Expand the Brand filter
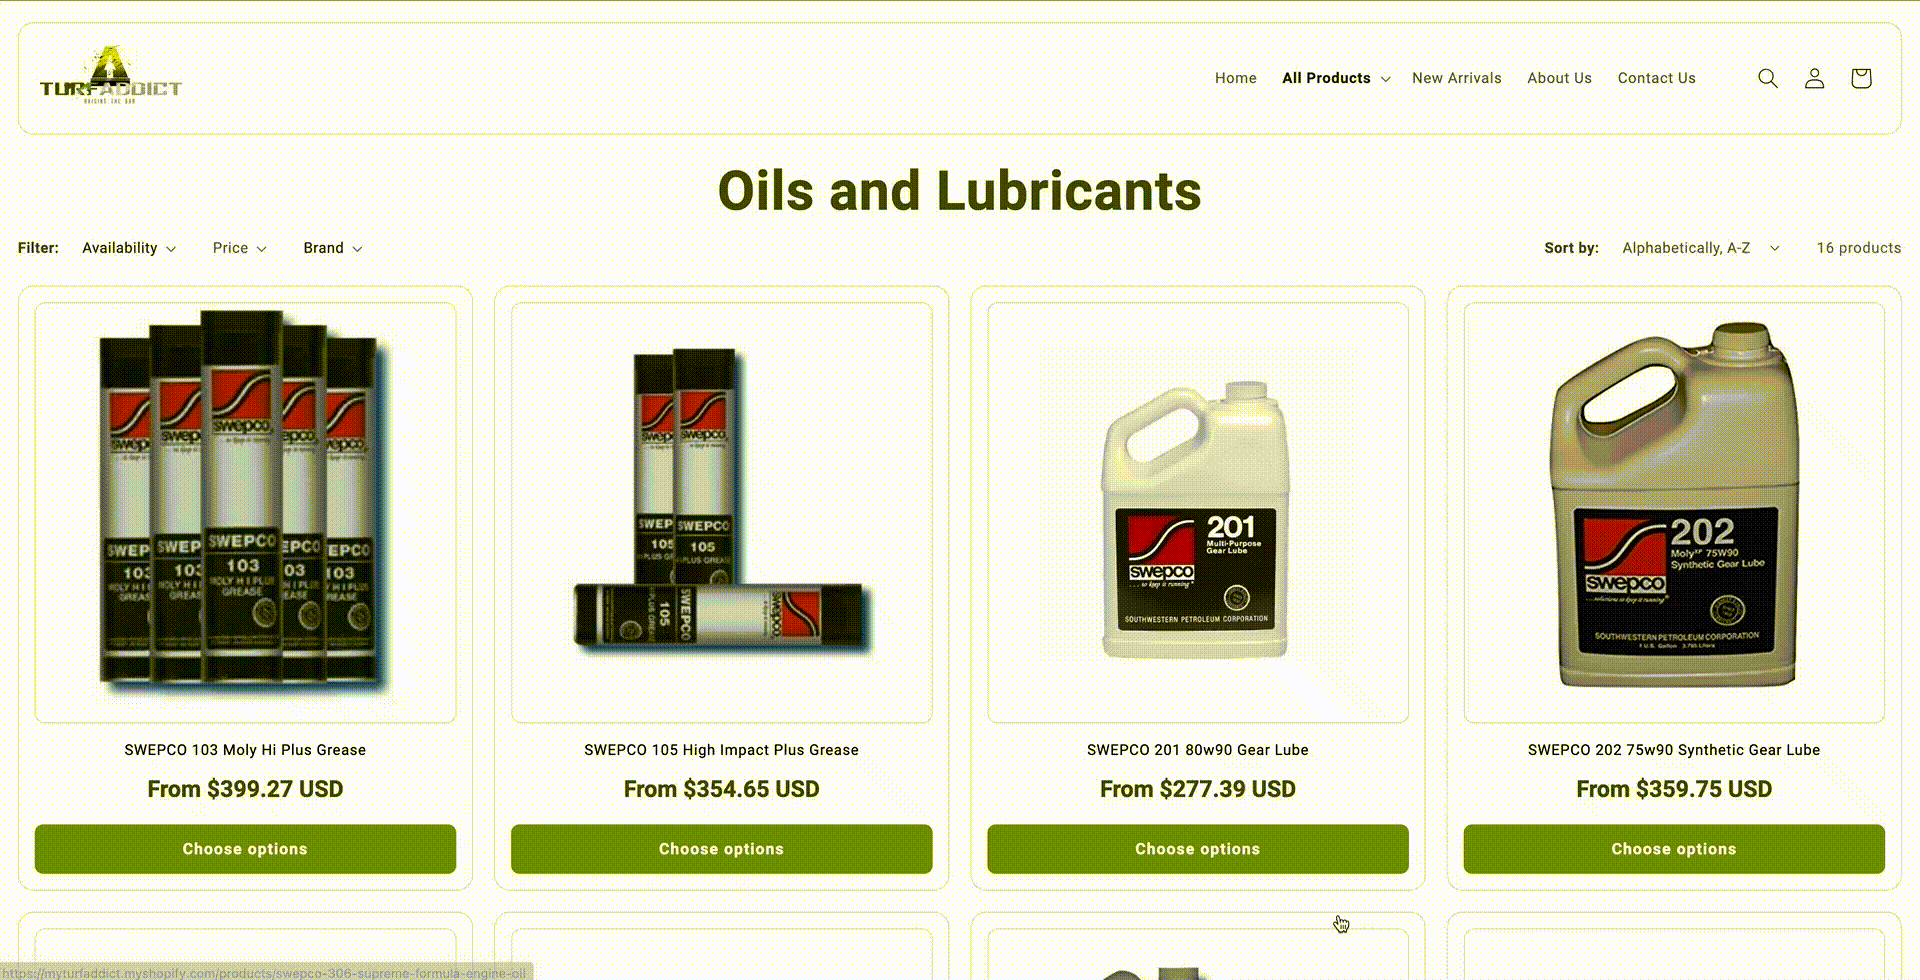The image size is (1920, 980). 333,248
